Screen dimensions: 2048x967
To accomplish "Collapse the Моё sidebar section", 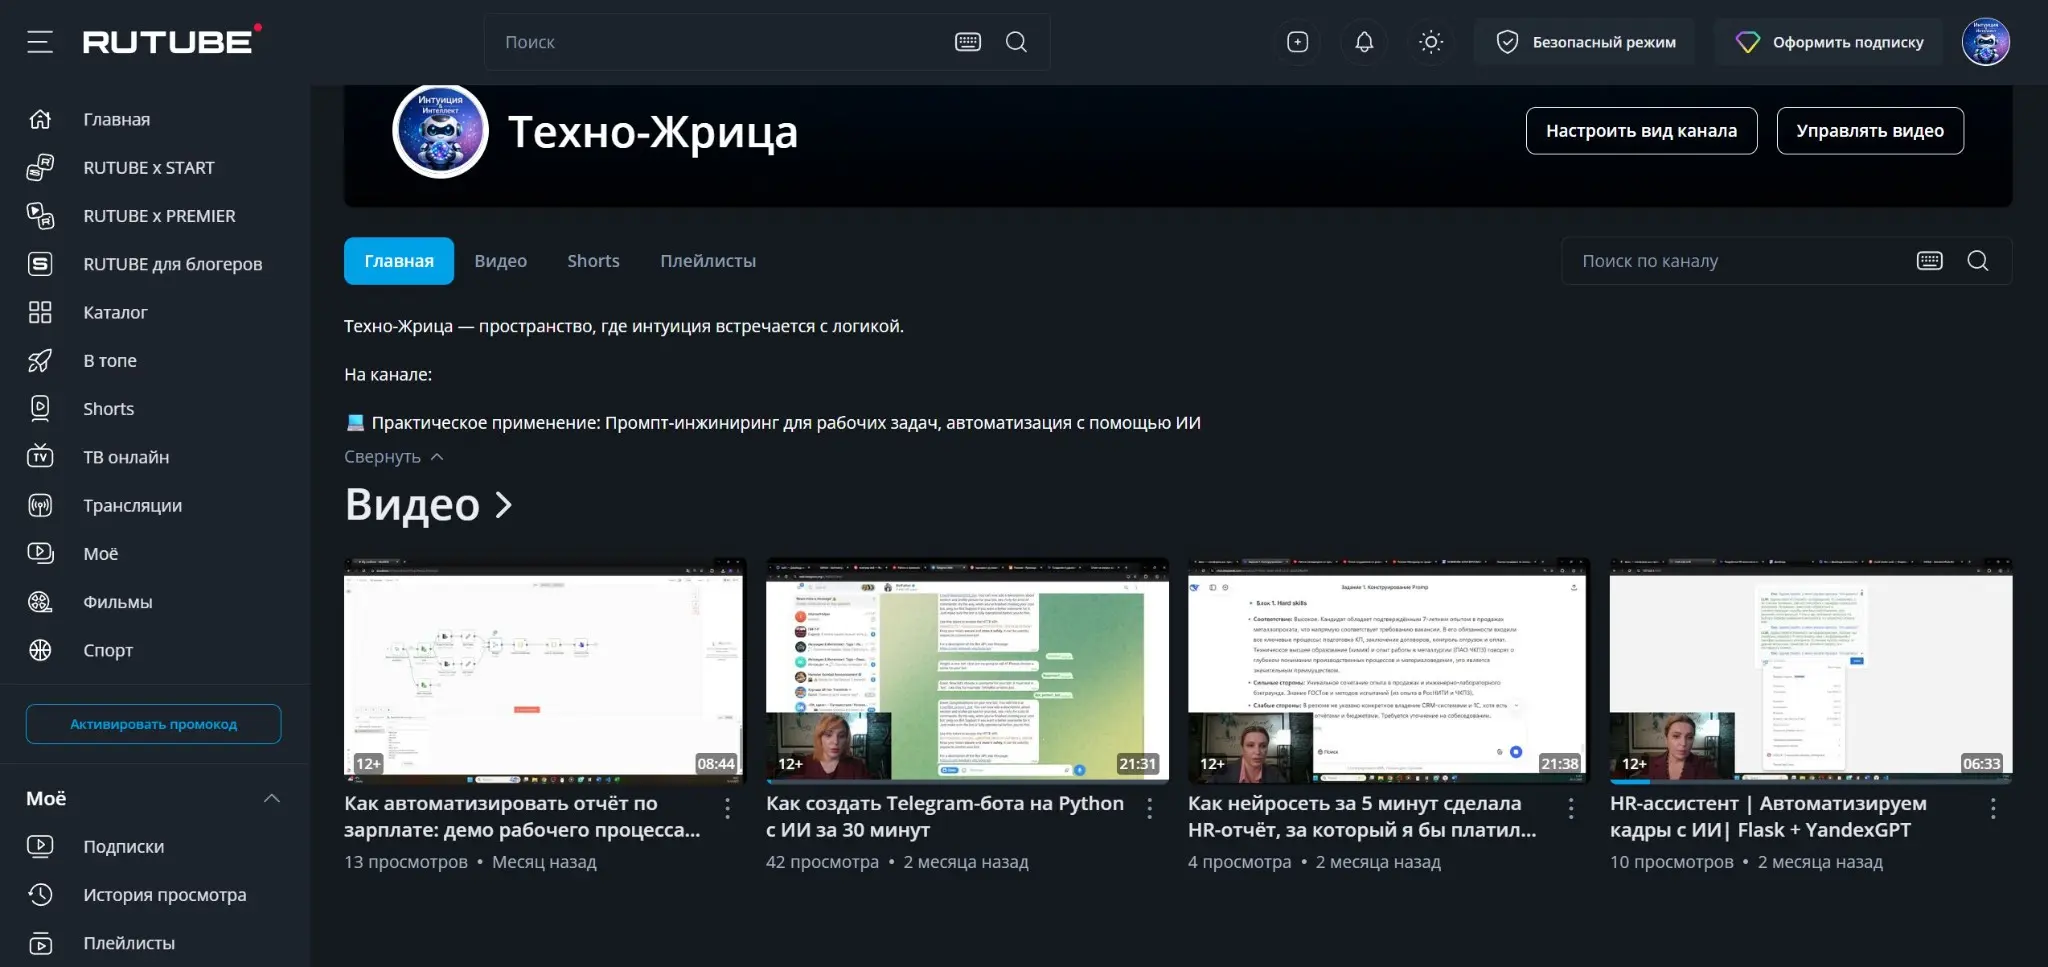I will [271, 798].
